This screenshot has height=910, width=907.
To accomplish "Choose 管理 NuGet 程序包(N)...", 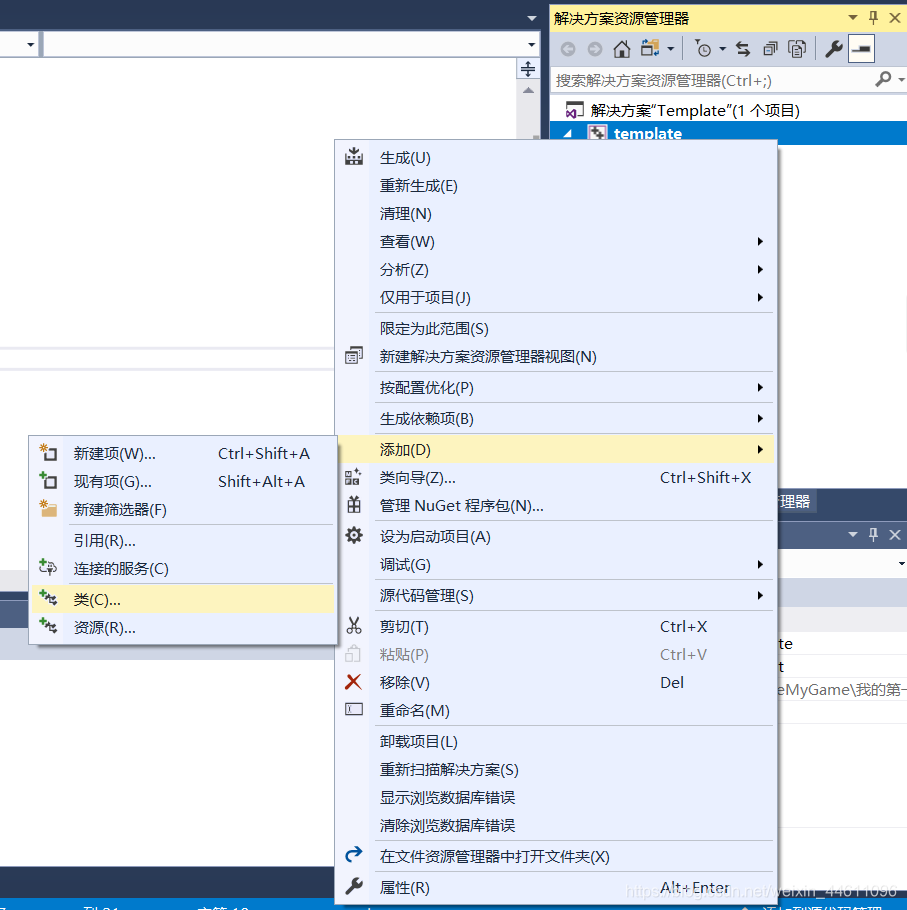I will pyautogui.click(x=555, y=505).
